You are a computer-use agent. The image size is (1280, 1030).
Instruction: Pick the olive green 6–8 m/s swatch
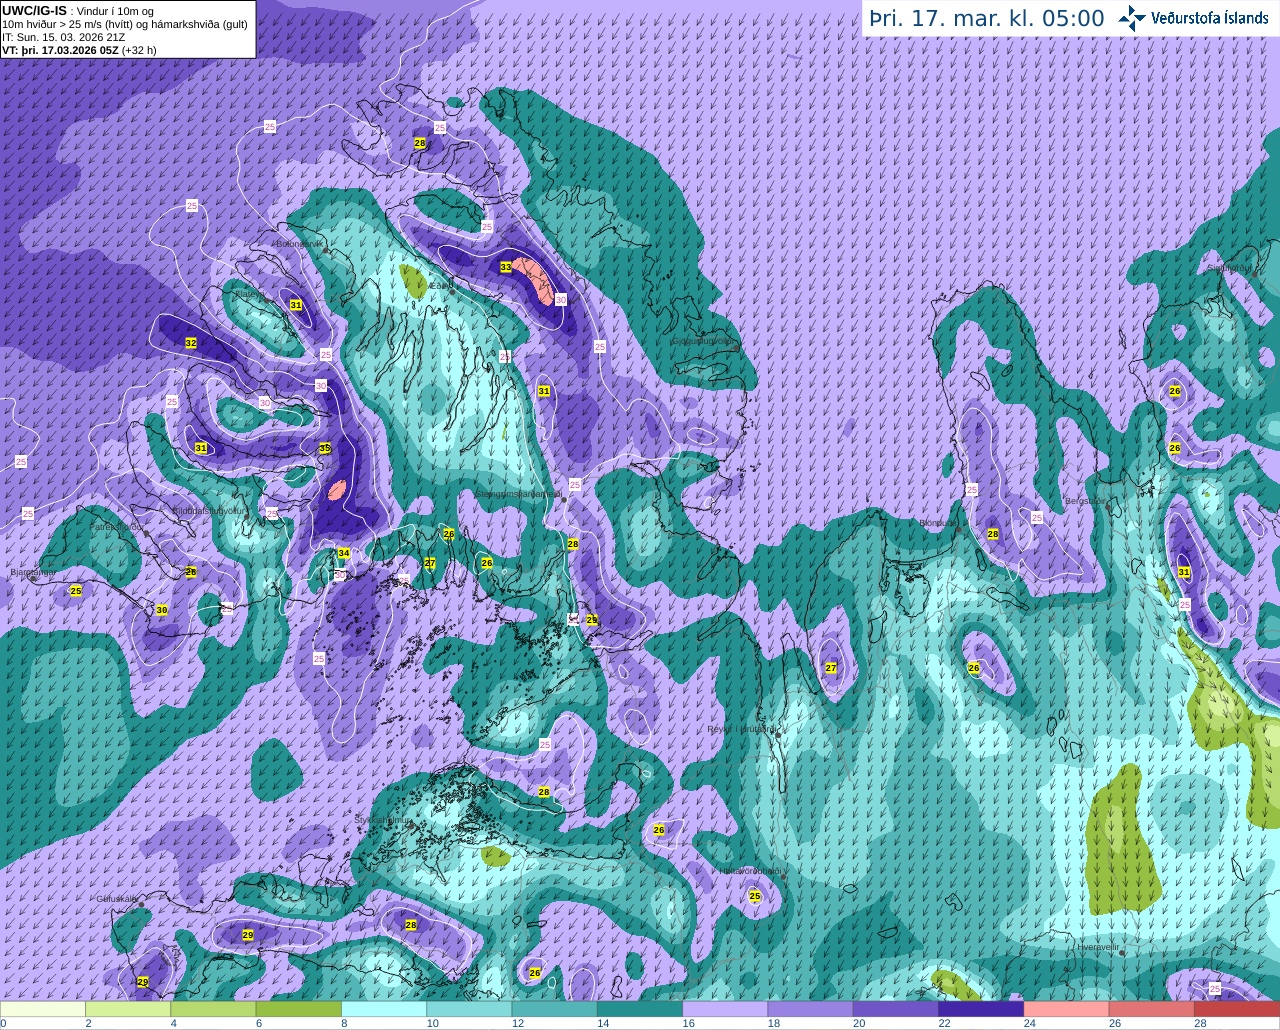point(299,1009)
